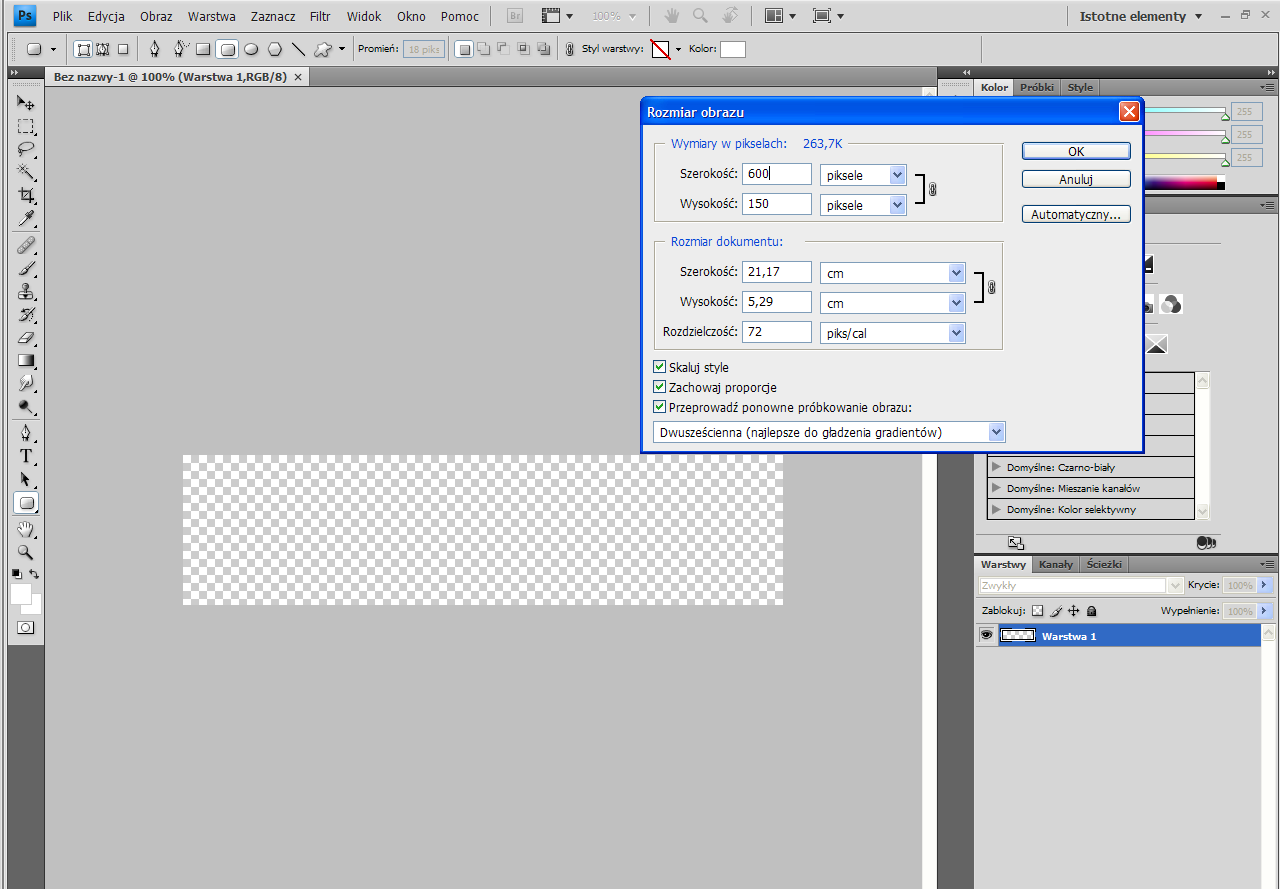Screen dimensions: 1280x889
Task: Select the Dodge tool
Action: coord(26,407)
